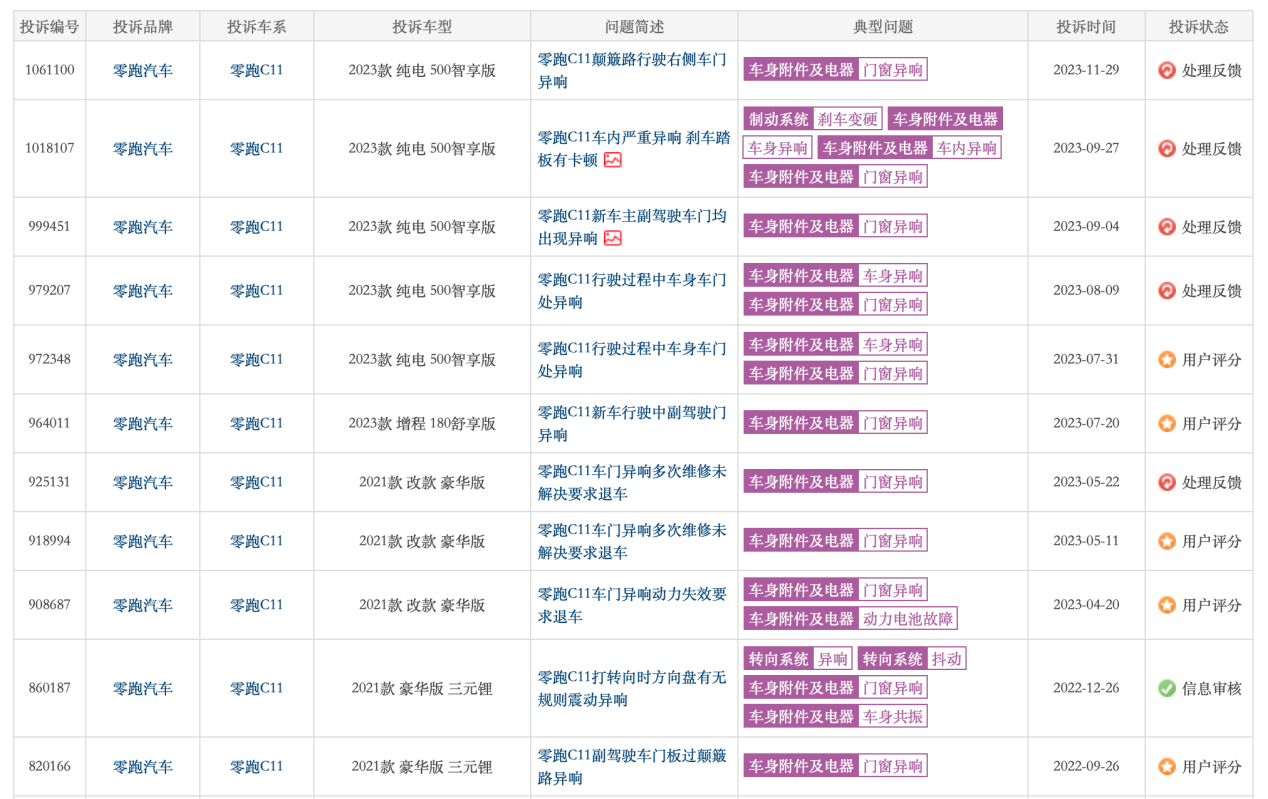Open 行驶过程中车身车门处异响 in row 979207
This screenshot has height=799, width=1268.
pos(632,291)
